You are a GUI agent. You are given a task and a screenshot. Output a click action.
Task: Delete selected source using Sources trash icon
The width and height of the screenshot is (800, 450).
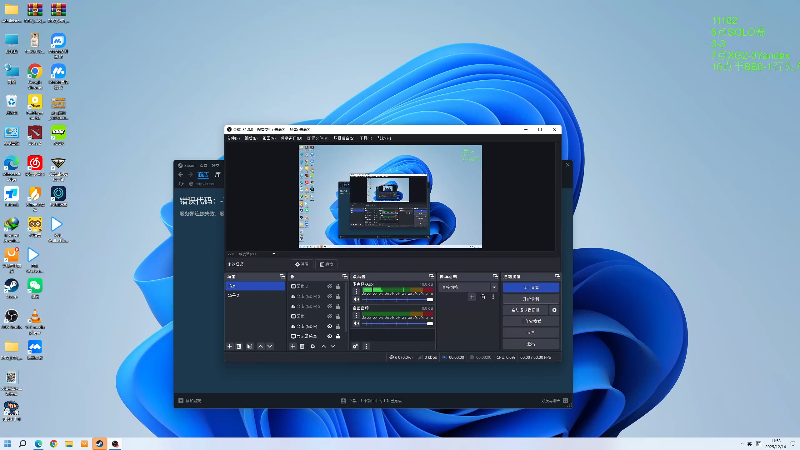(302, 346)
